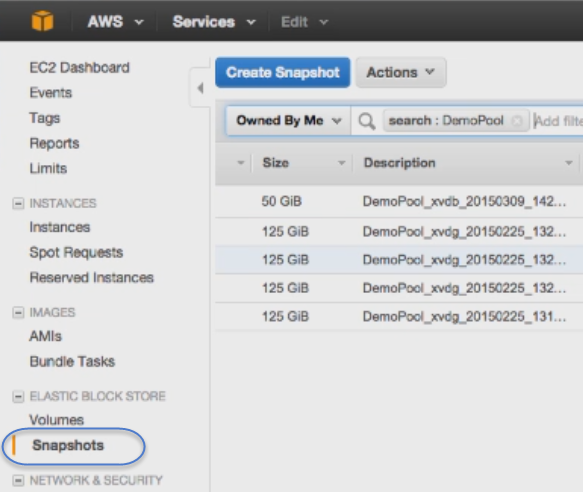This screenshot has height=492, width=583.
Task: Click the Create Snapshot button
Action: (x=283, y=73)
